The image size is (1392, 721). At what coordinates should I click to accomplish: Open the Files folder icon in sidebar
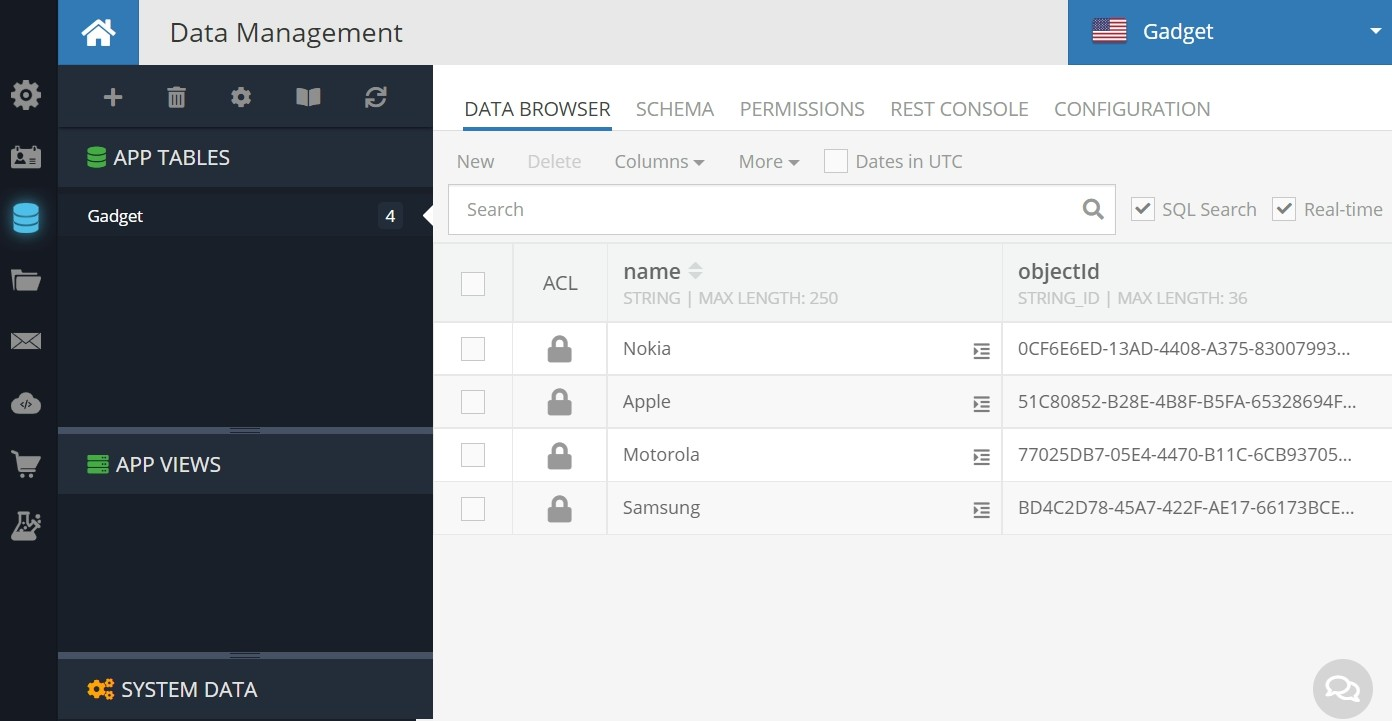coord(26,280)
